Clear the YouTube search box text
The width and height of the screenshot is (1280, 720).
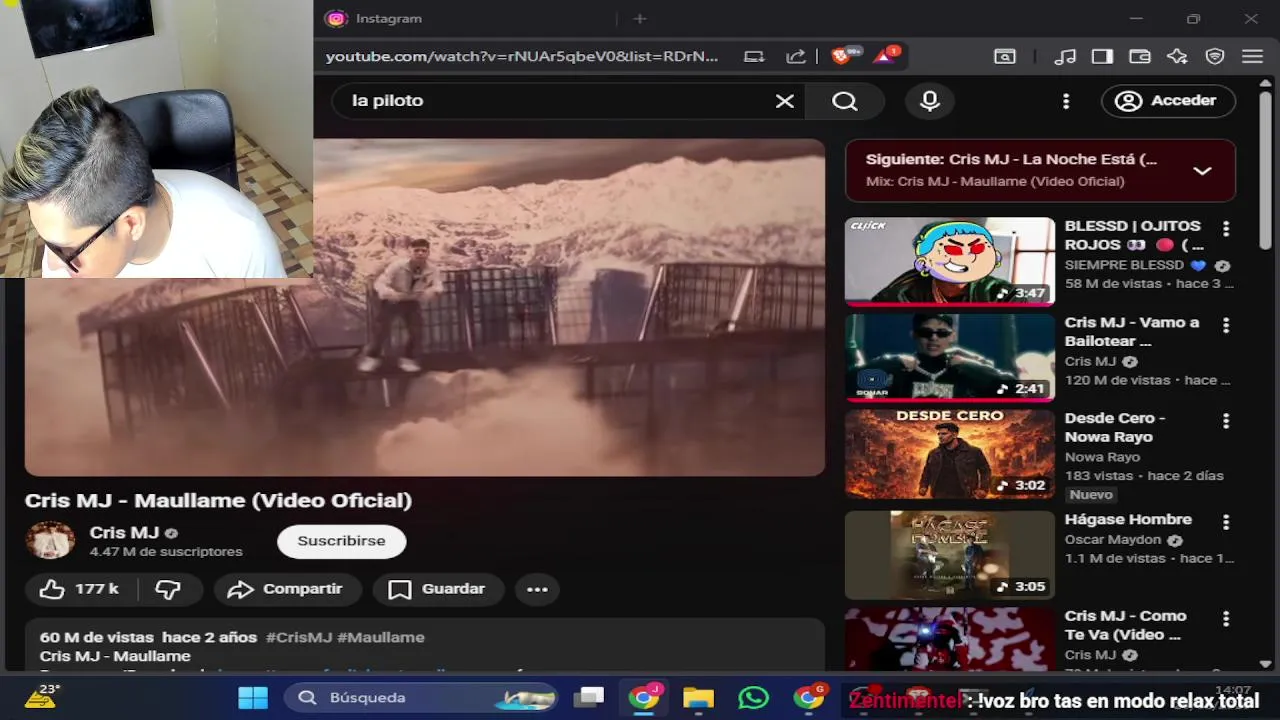coord(785,101)
